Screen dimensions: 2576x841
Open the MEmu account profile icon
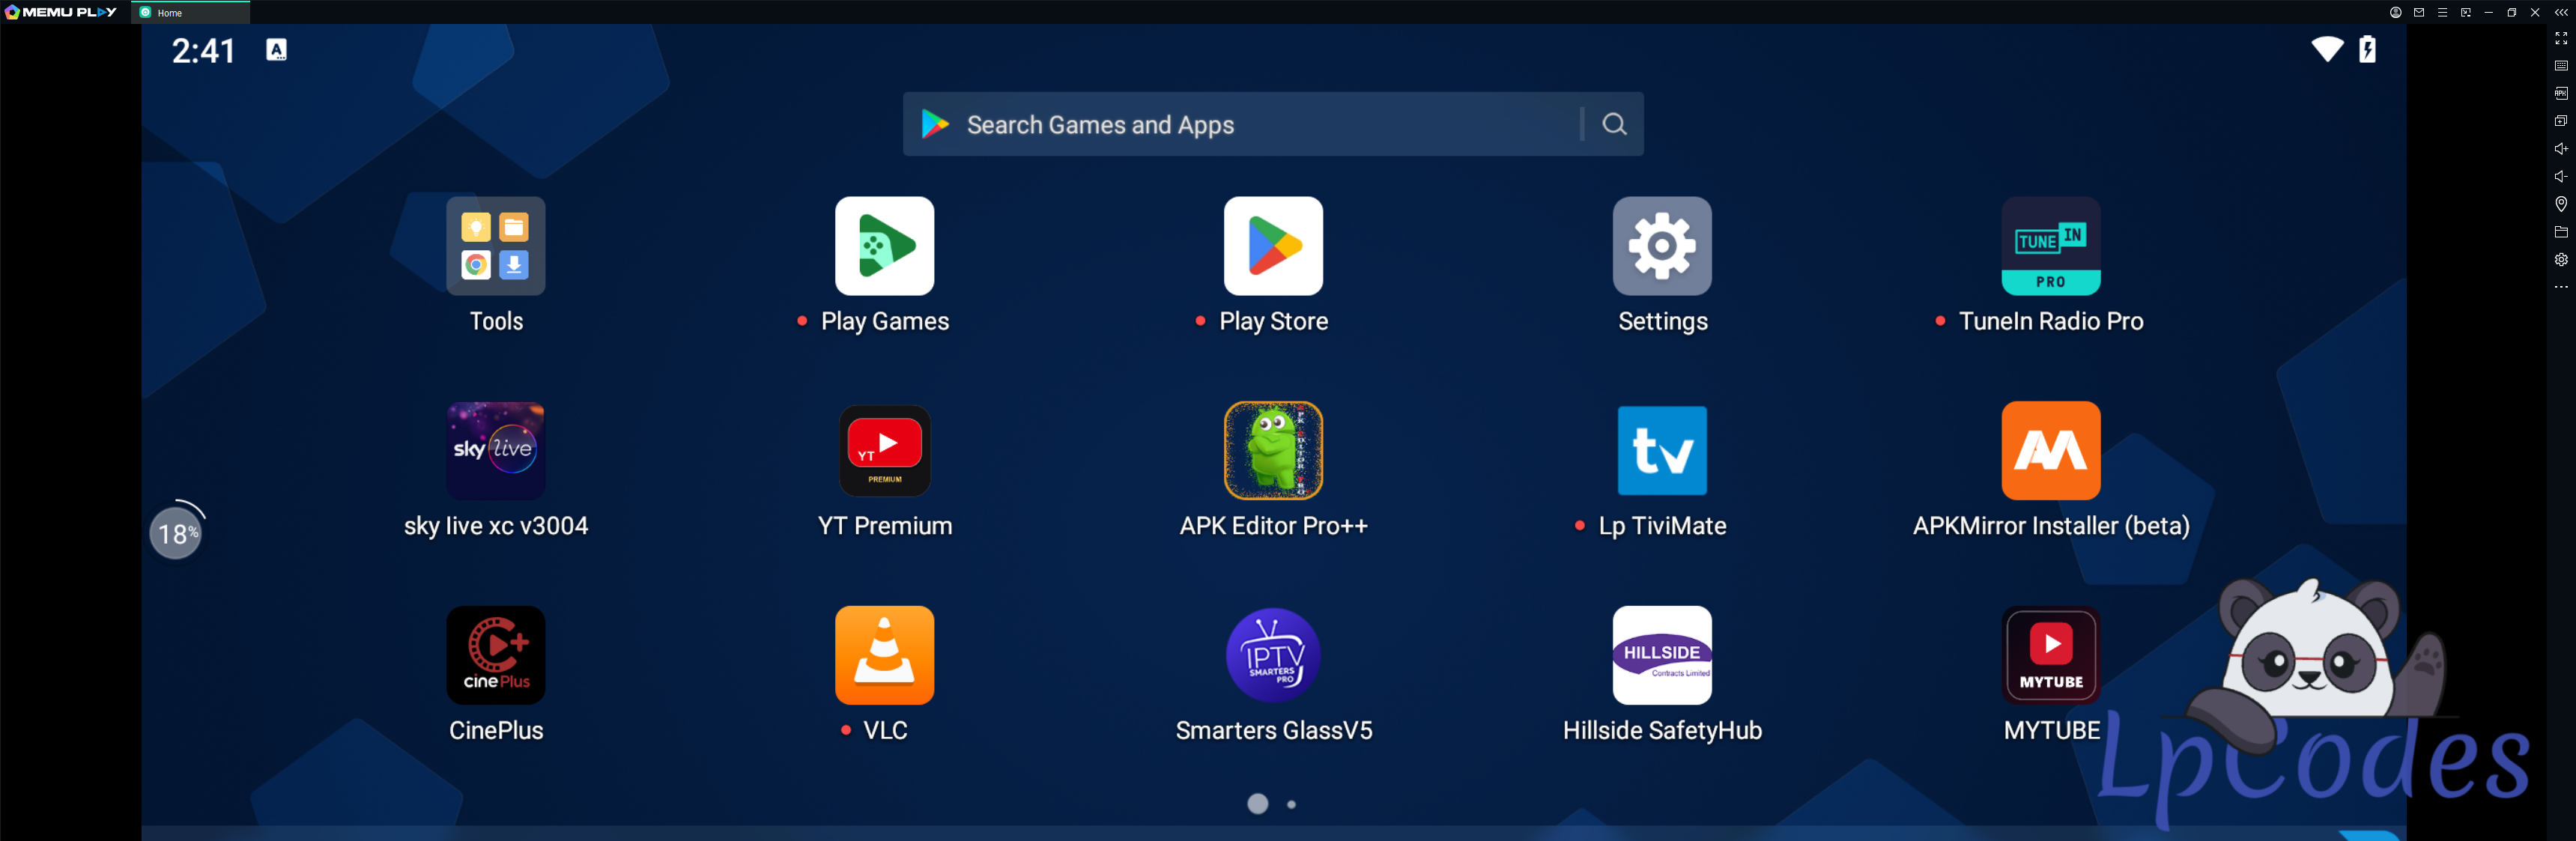(x=2396, y=13)
